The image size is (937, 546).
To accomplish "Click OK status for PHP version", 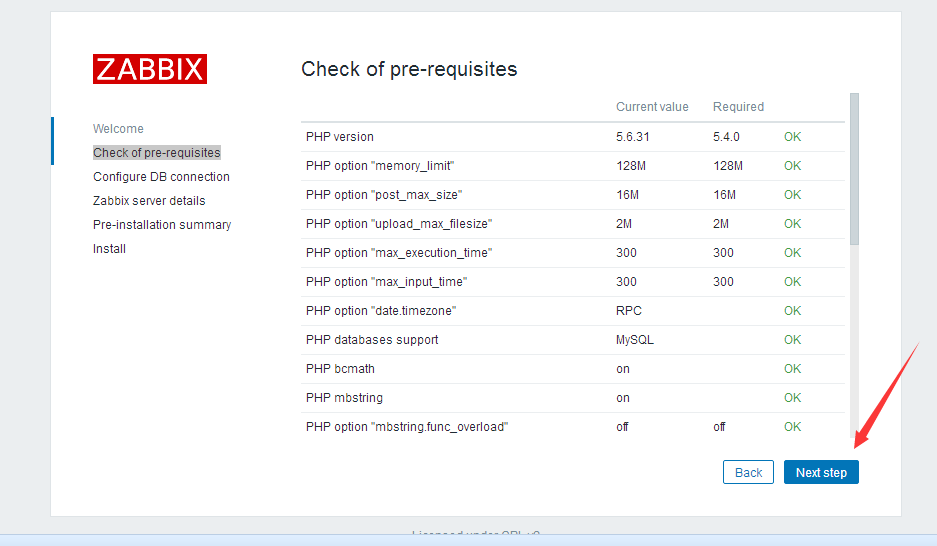I will [x=792, y=137].
